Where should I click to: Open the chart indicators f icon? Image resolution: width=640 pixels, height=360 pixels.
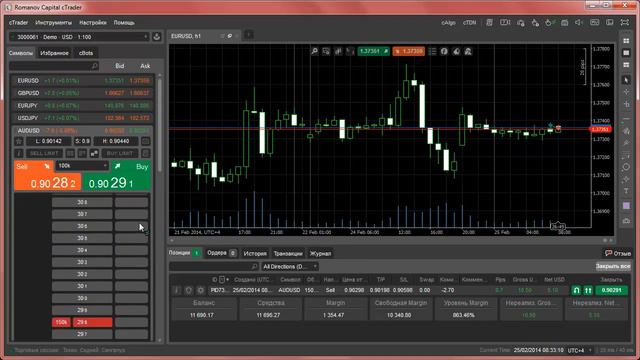pyautogui.click(x=444, y=51)
